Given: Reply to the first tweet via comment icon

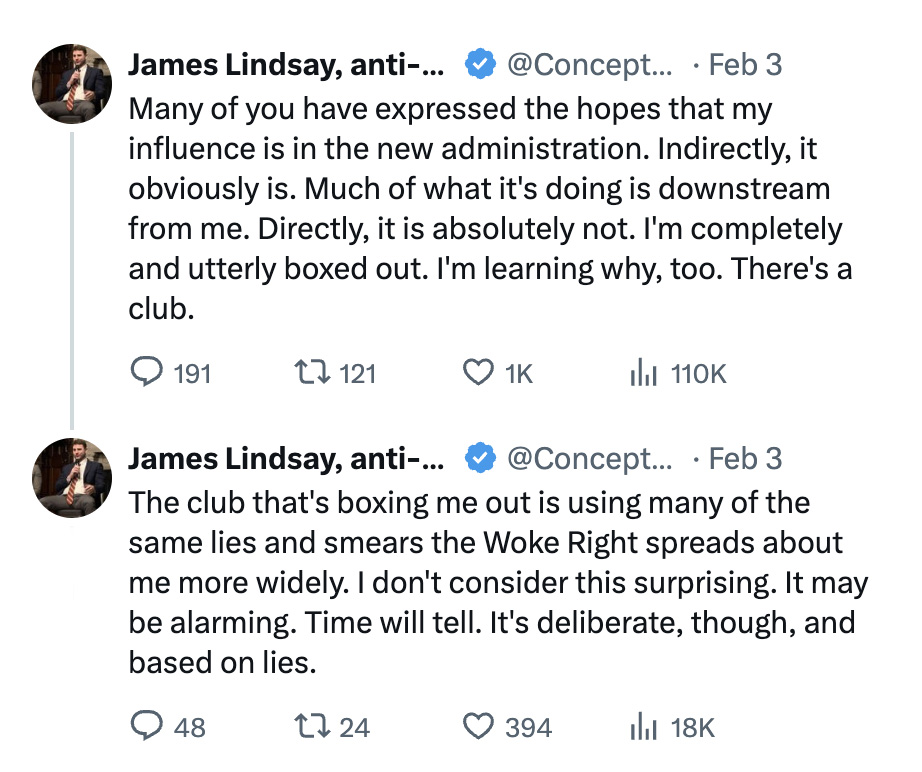Looking at the screenshot, I should coord(147,373).
